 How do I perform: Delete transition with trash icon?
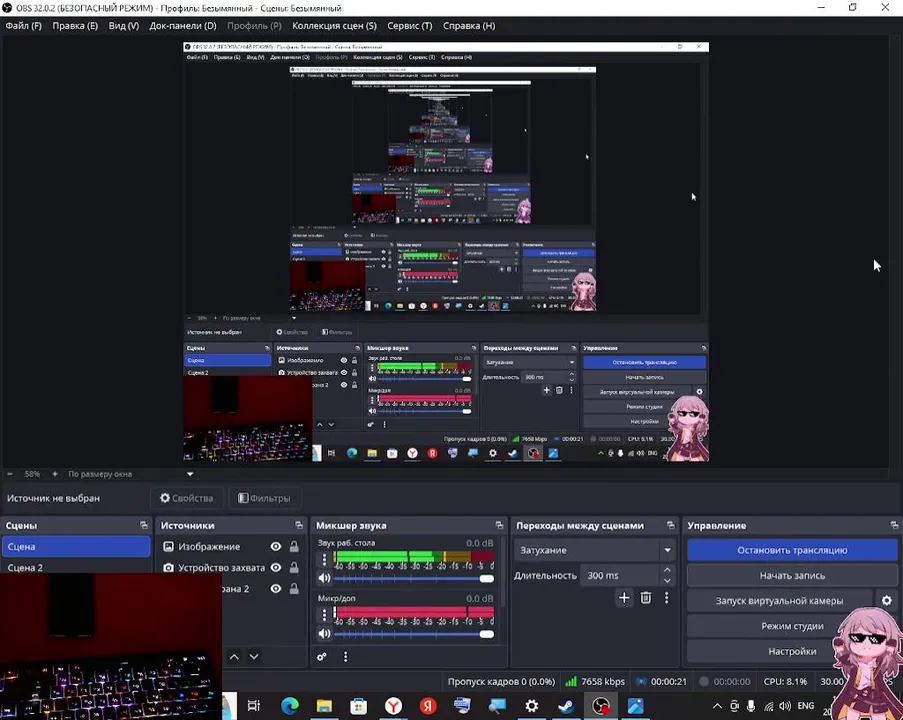(646, 598)
